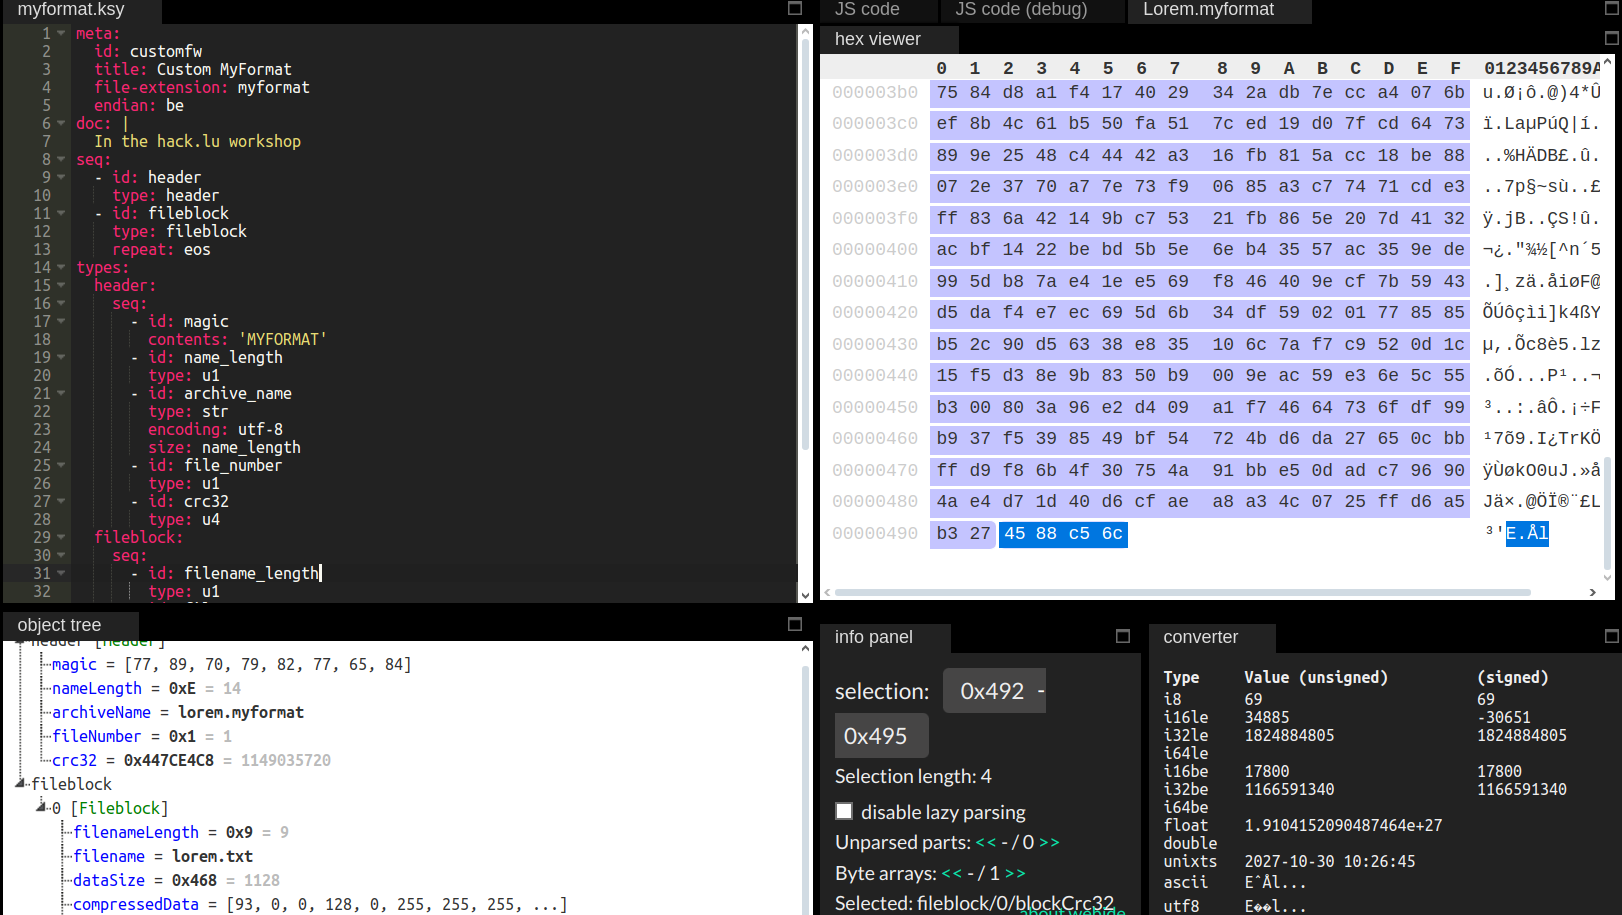This screenshot has width=1622, height=915.
Task: Maximize the Lorem.myformat tab group panel
Action: pyautogui.click(x=1611, y=9)
